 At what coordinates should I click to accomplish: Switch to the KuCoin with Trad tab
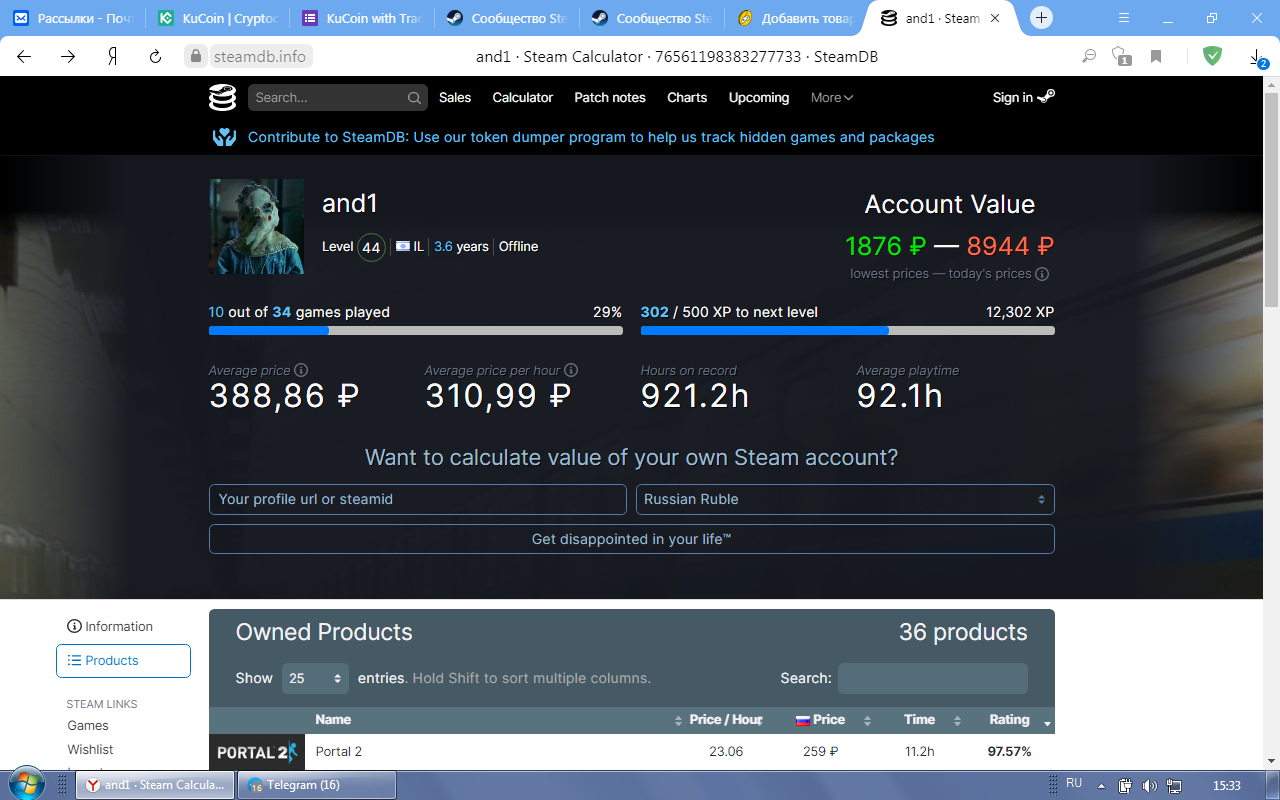coord(361,18)
